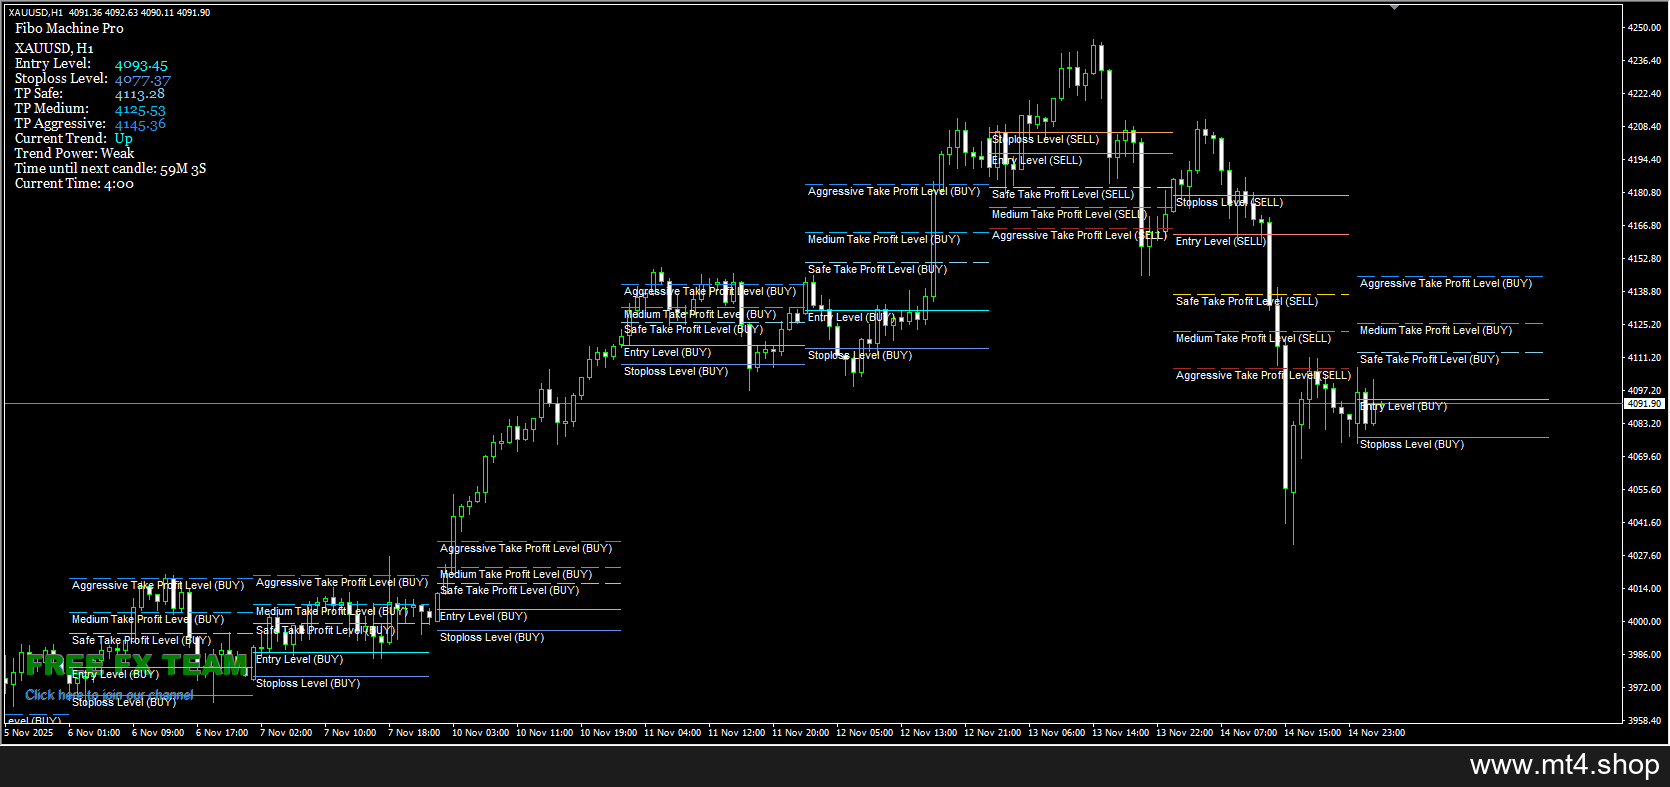This screenshot has width=1670, height=787.
Task: Click the '14 Nov 23:00' time axis label
Action: pos(1376,733)
